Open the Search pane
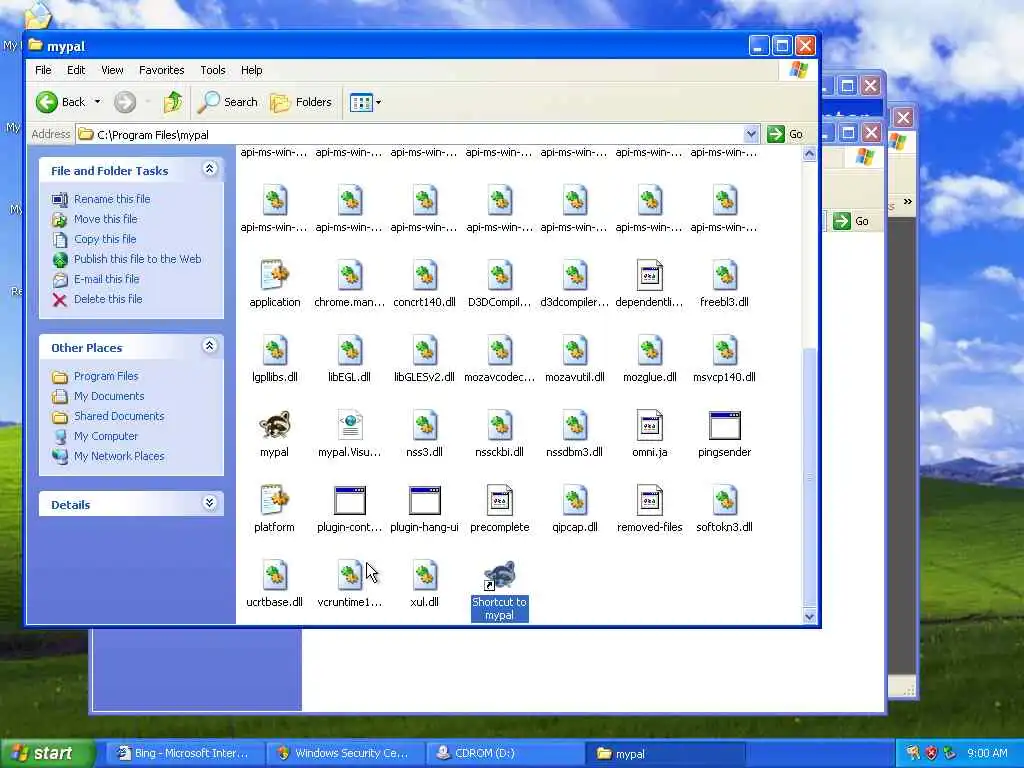Screen dimensions: 1024x768 [228, 102]
